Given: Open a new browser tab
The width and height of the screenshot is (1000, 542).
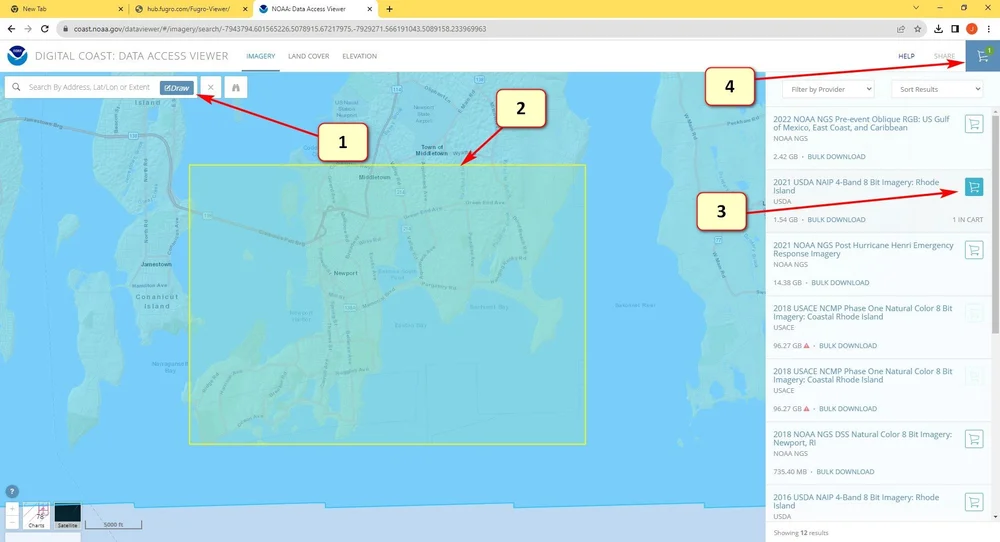Looking at the screenshot, I should point(390,9).
